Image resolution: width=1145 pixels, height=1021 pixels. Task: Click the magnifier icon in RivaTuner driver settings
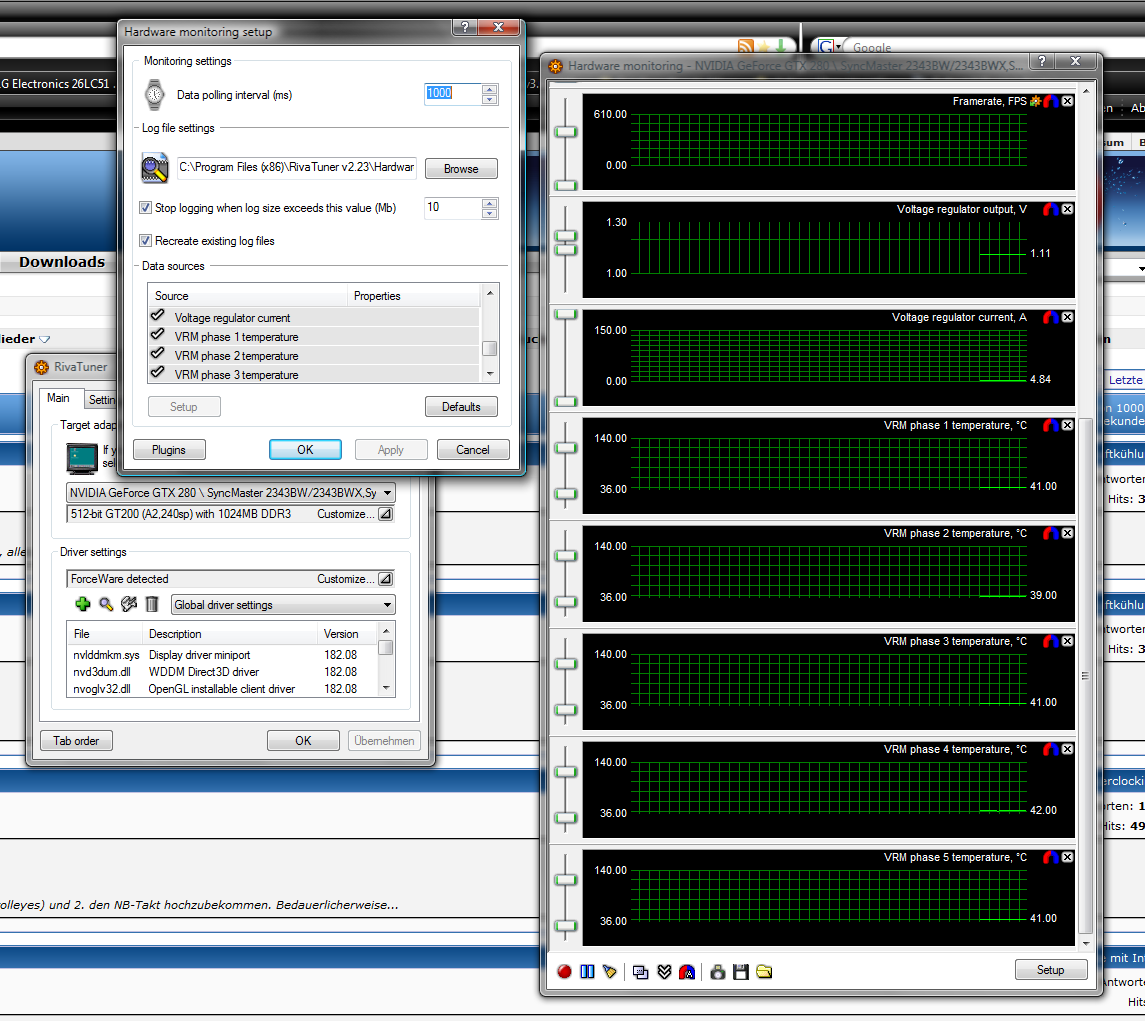106,604
